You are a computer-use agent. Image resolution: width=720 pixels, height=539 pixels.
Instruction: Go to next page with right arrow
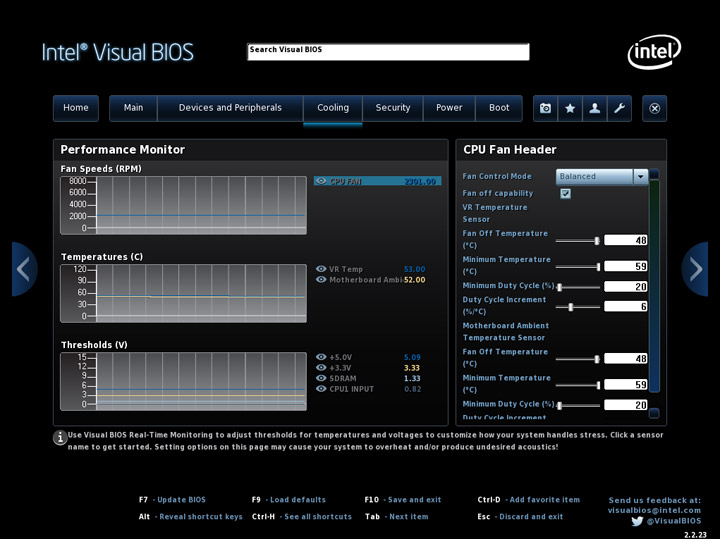pyautogui.click(x=695, y=269)
